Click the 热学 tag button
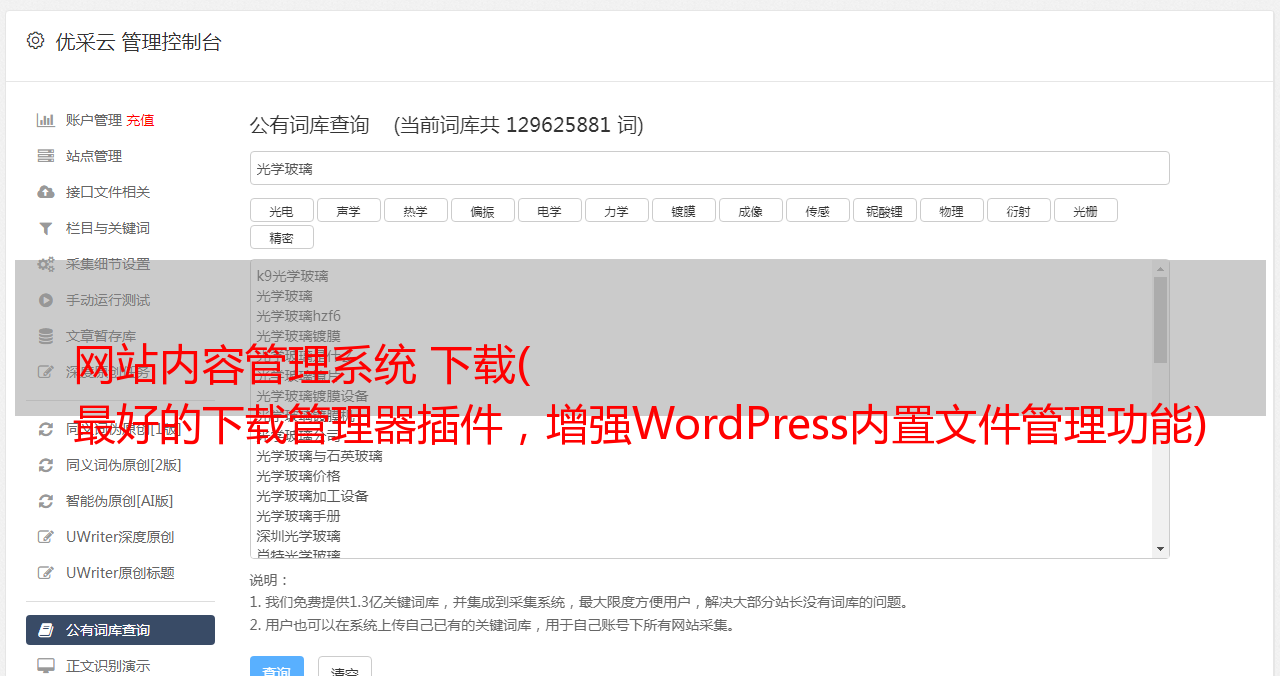This screenshot has width=1280, height=676. [x=416, y=210]
